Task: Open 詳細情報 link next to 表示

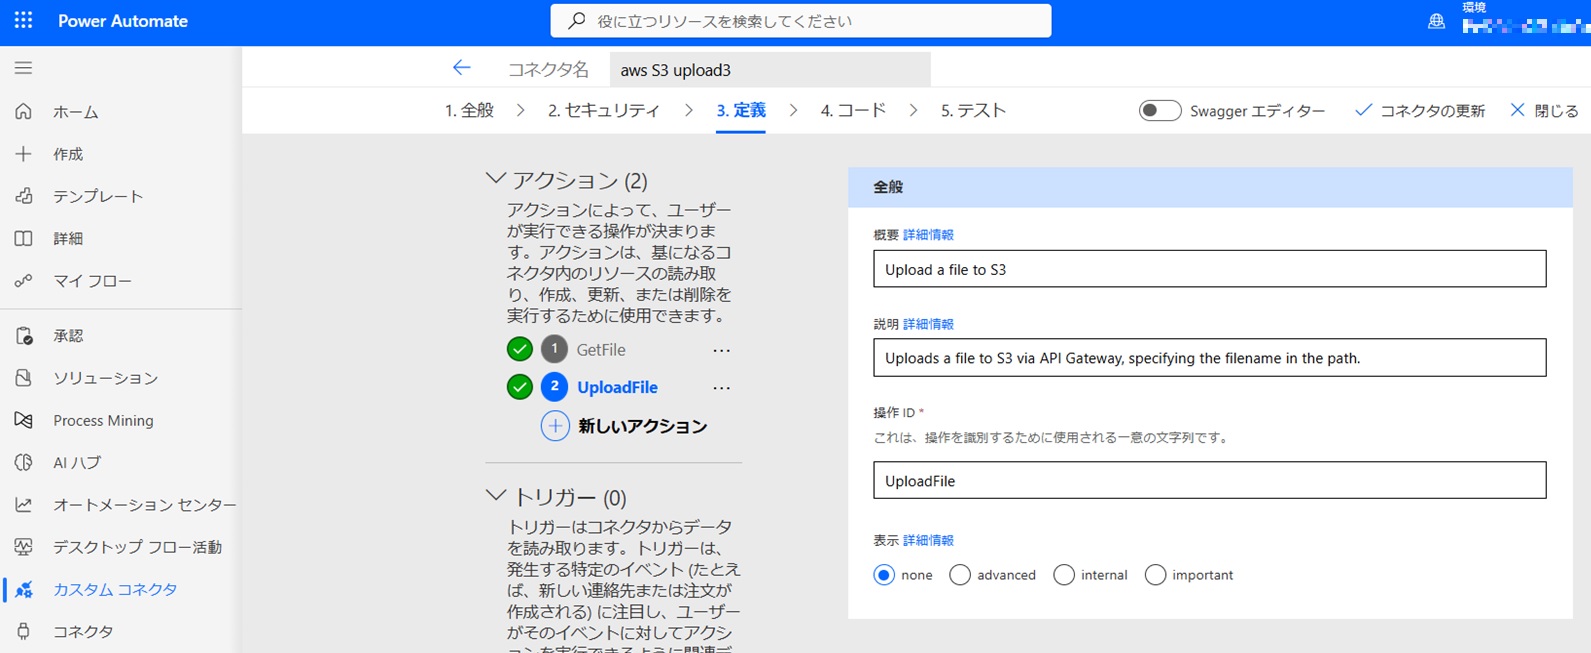Action: (928, 540)
